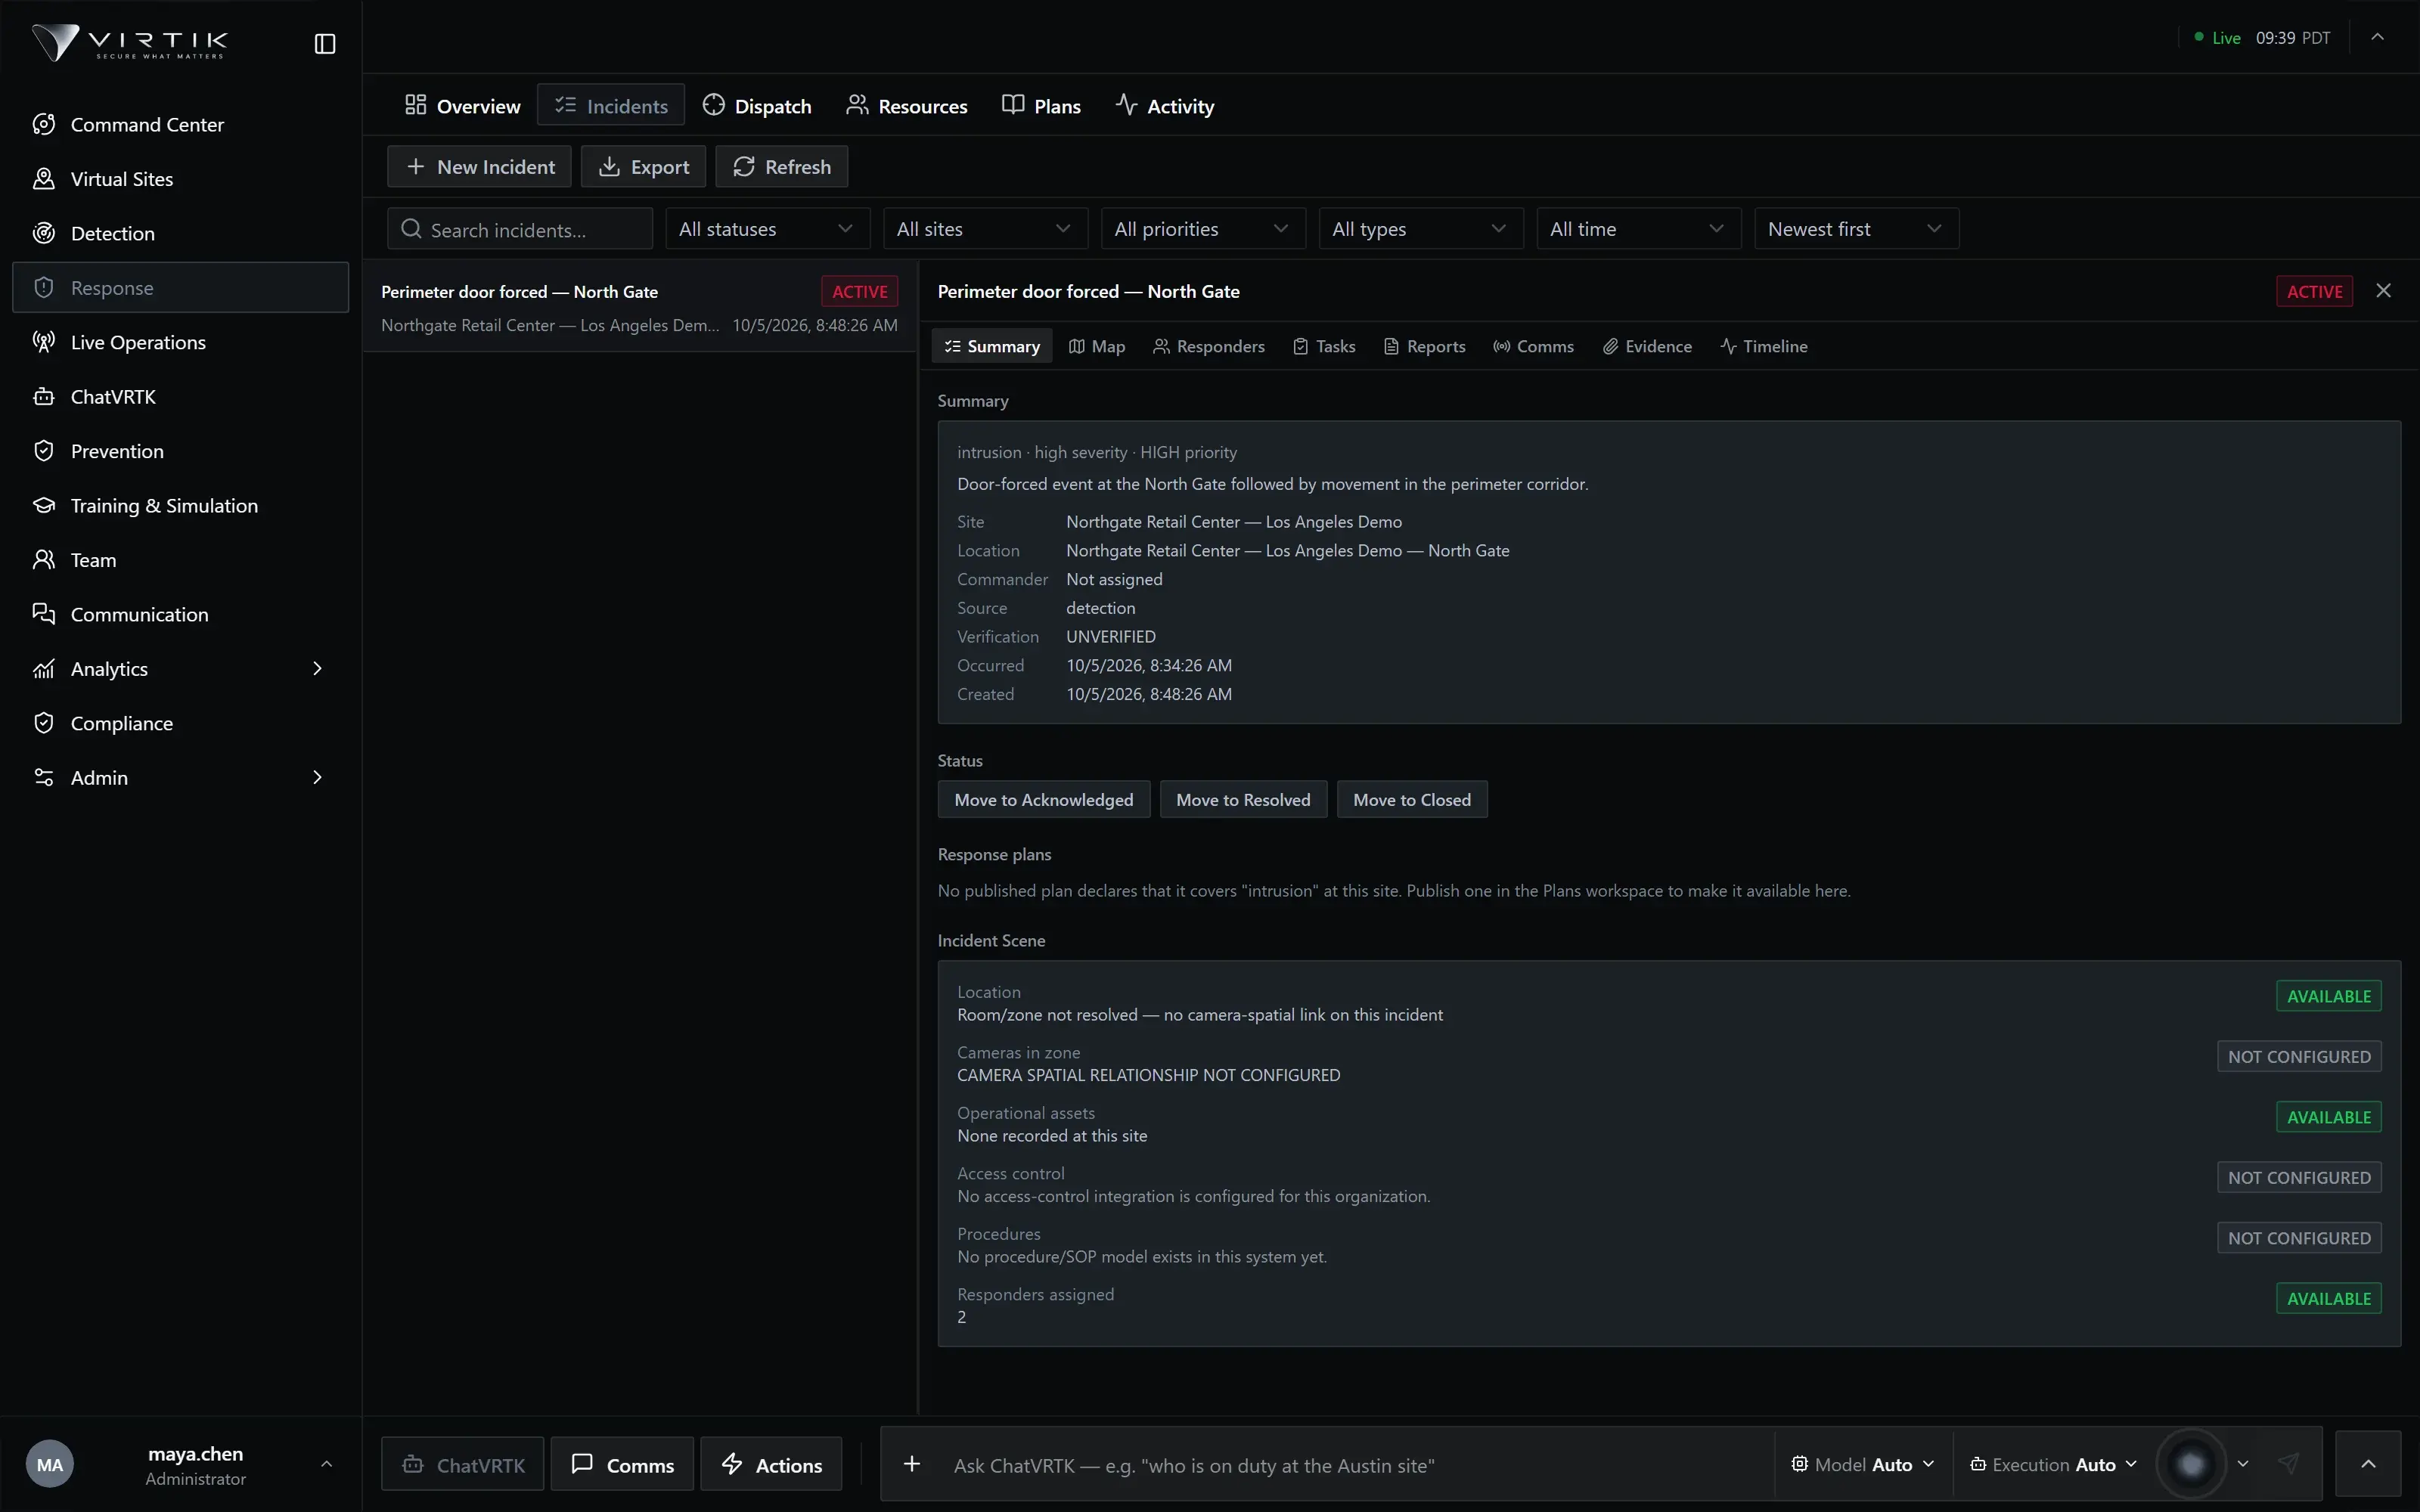Open Training & Simulation
The height and width of the screenshot is (1512, 2420).
pos(181,506)
